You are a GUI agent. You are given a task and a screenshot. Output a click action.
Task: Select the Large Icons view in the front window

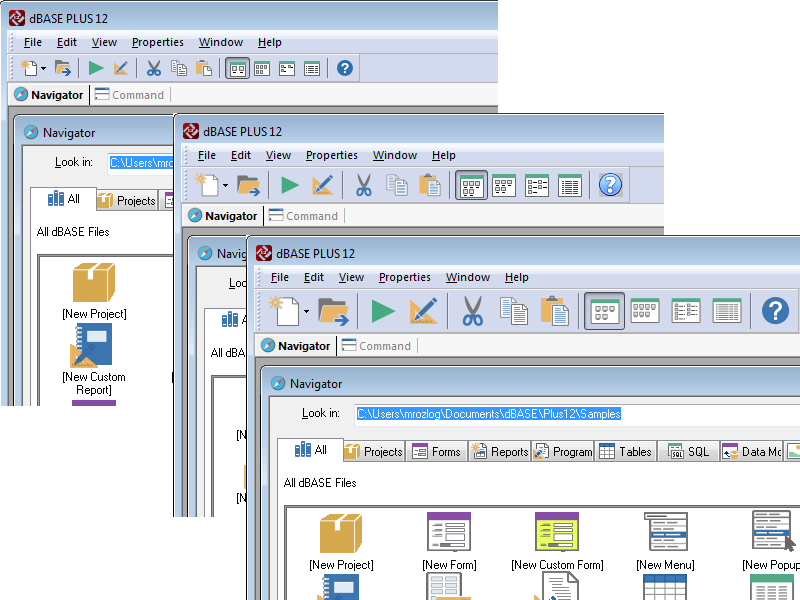605,311
